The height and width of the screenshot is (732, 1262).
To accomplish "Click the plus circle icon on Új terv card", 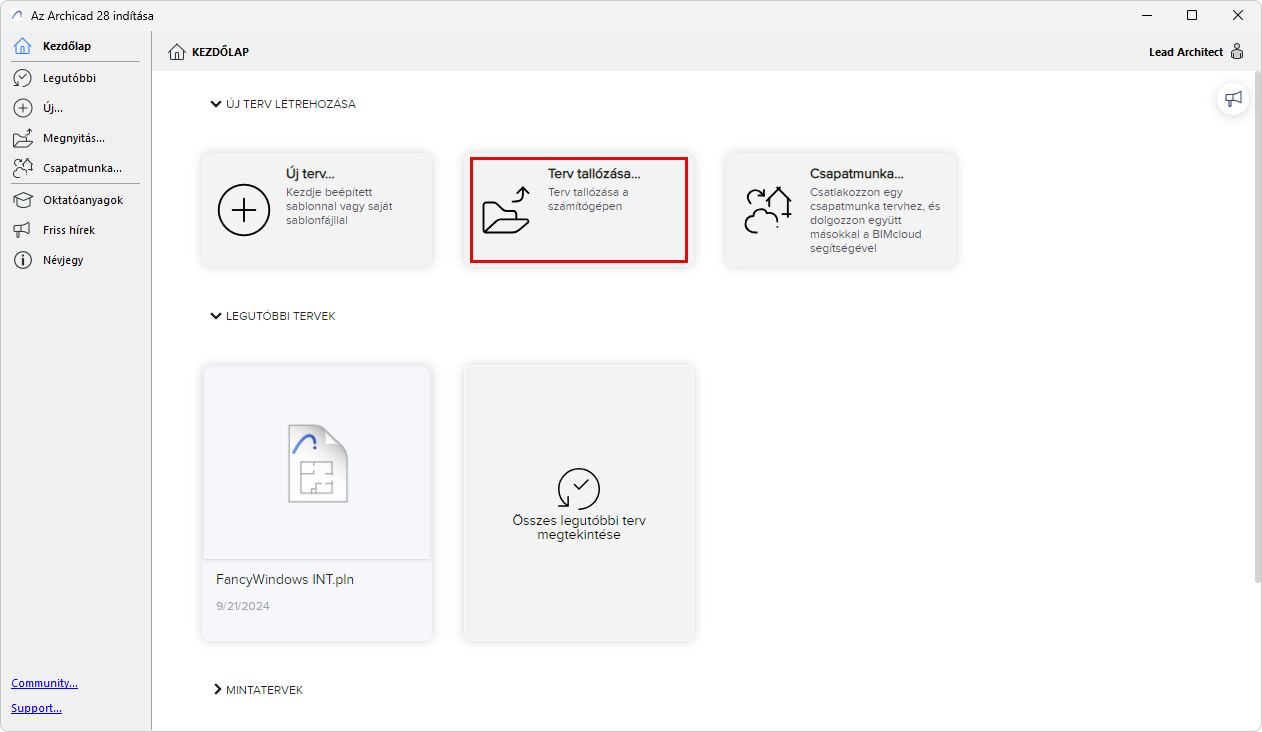I will click(244, 210).
